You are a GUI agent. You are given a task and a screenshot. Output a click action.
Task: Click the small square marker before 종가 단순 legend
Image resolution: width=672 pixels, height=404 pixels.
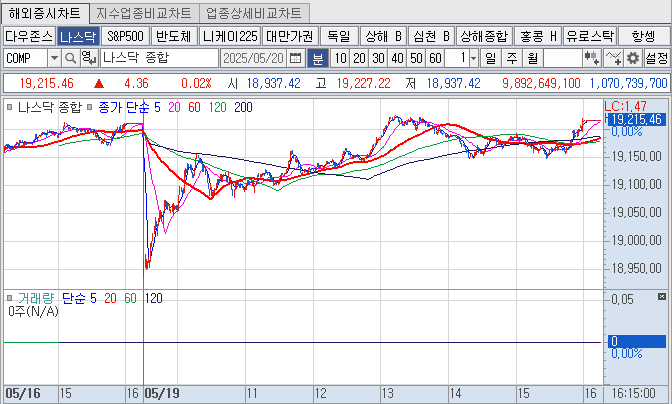pyautogui.click(x=90, y=107)
